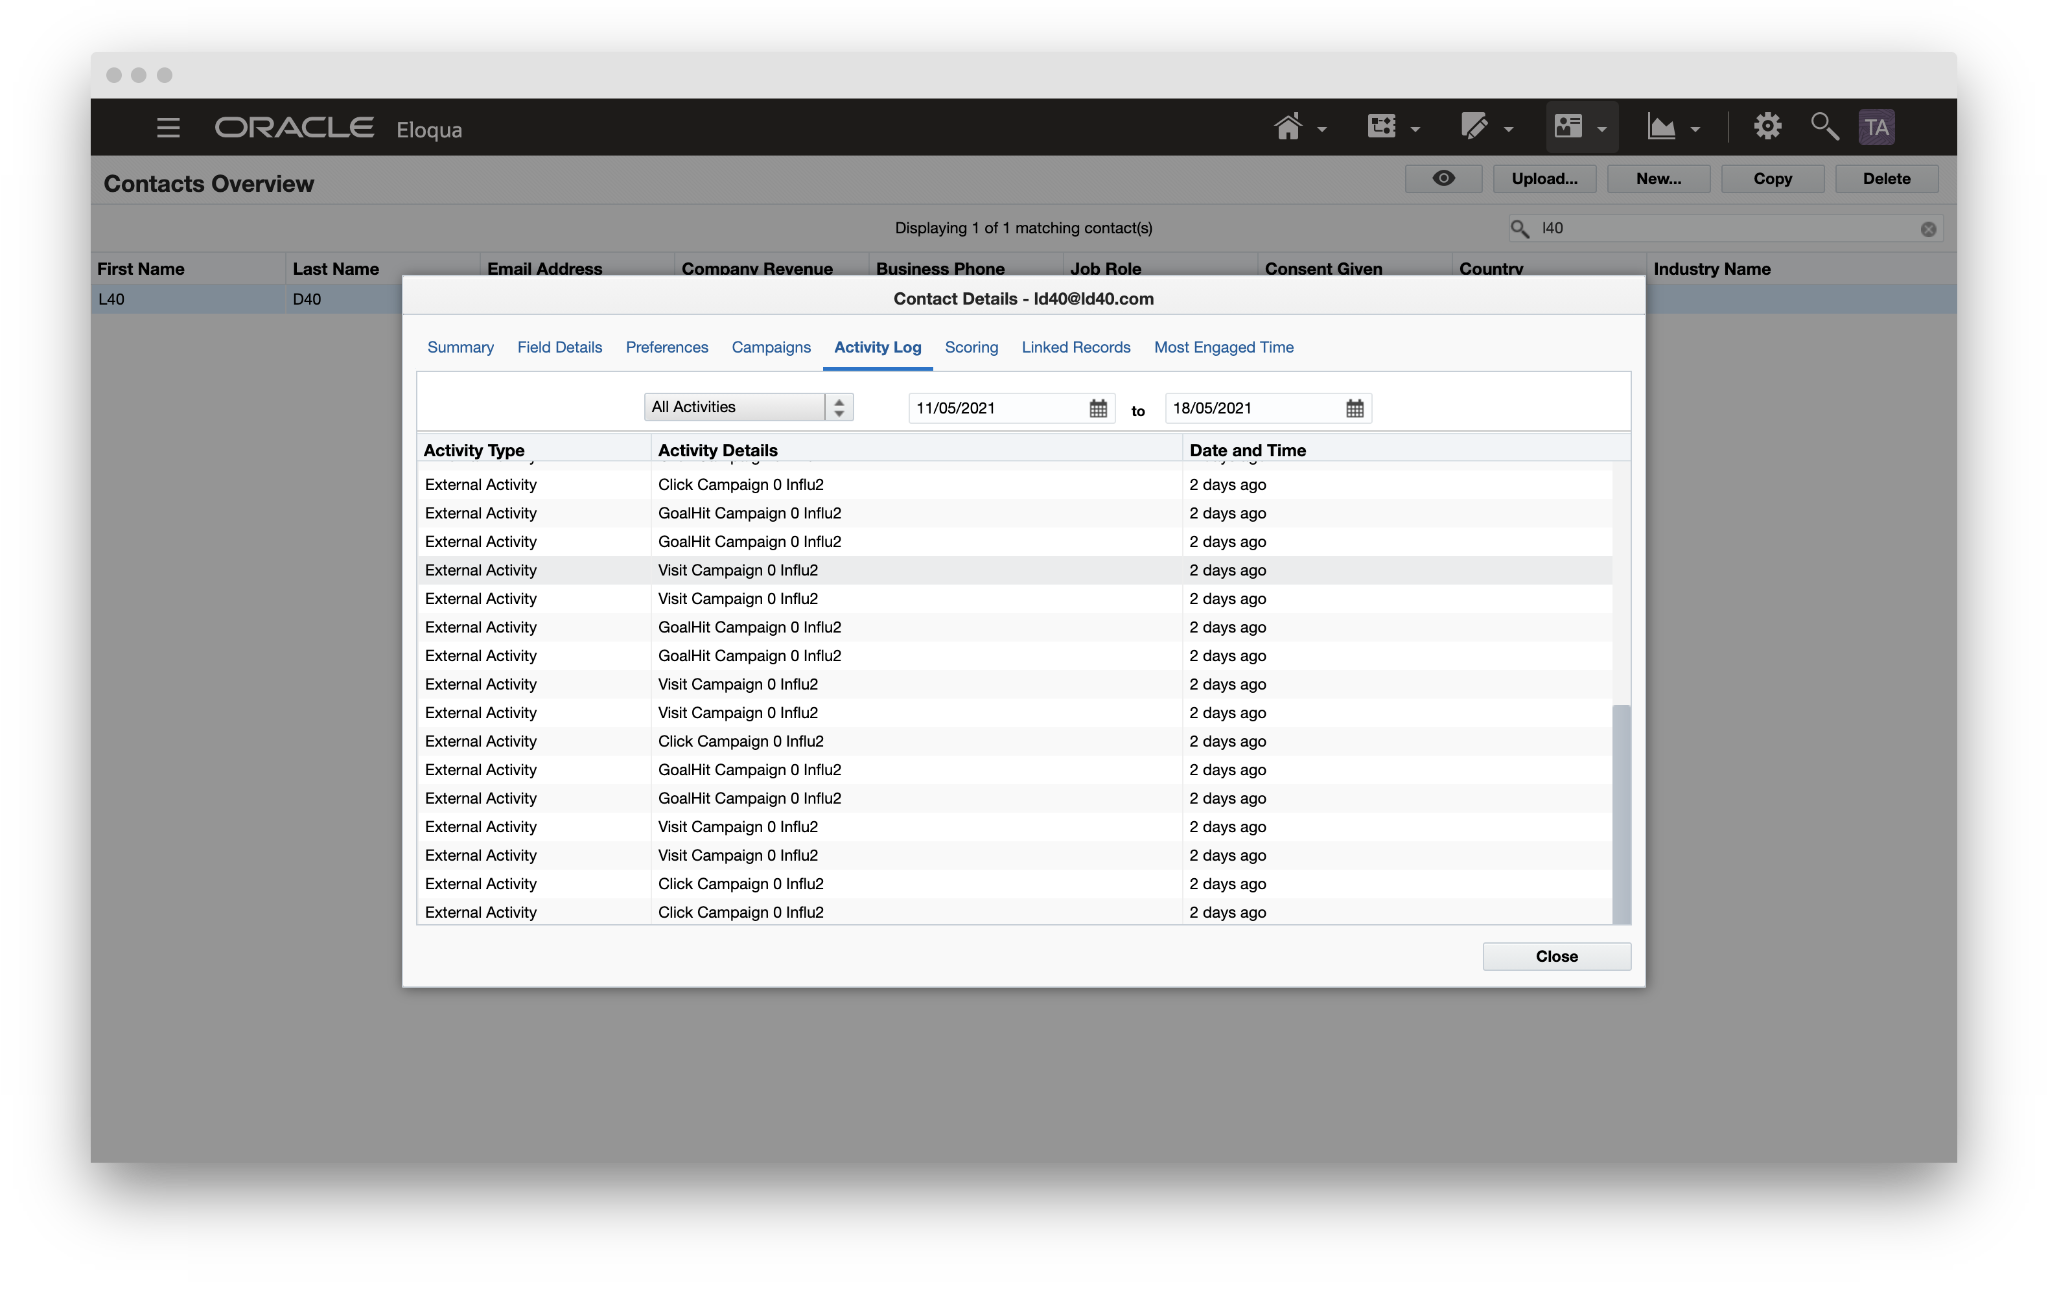The width and height of the screenshot is (2048, 1292).
Task: Switch to the Field Details tab
Action: click(x=559, y=347)
